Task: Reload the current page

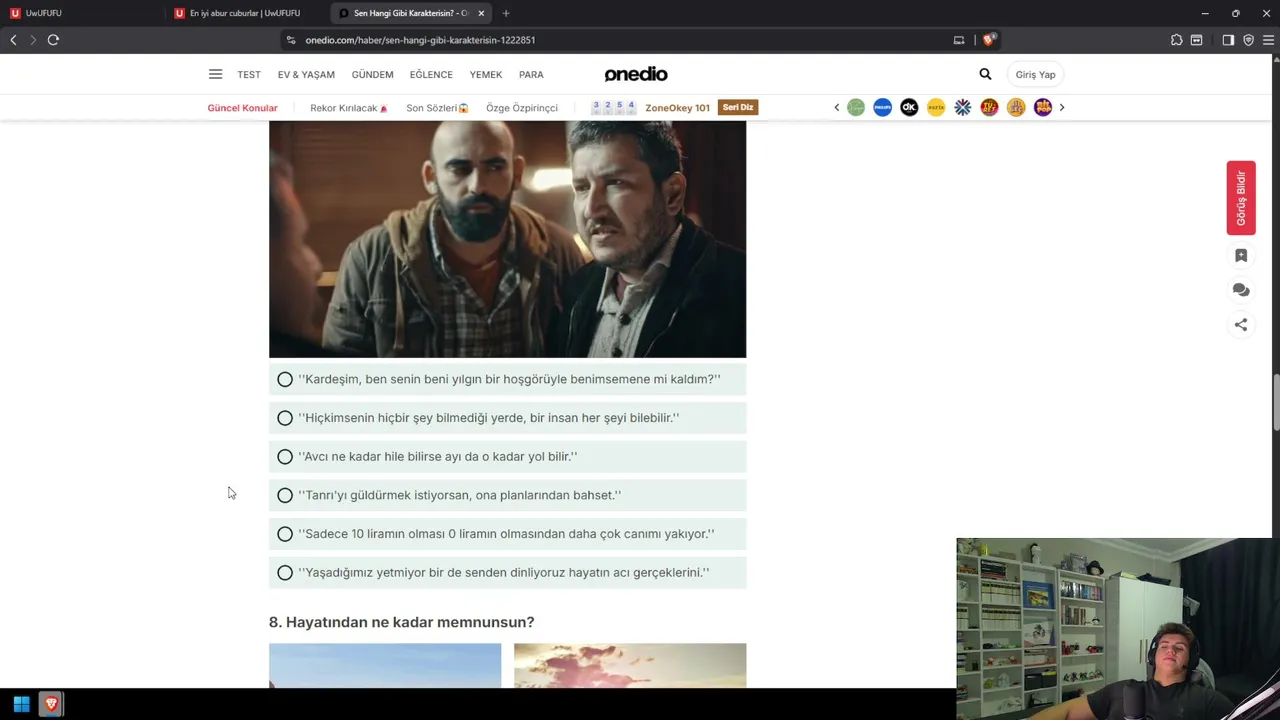Action: click(53, 40)
